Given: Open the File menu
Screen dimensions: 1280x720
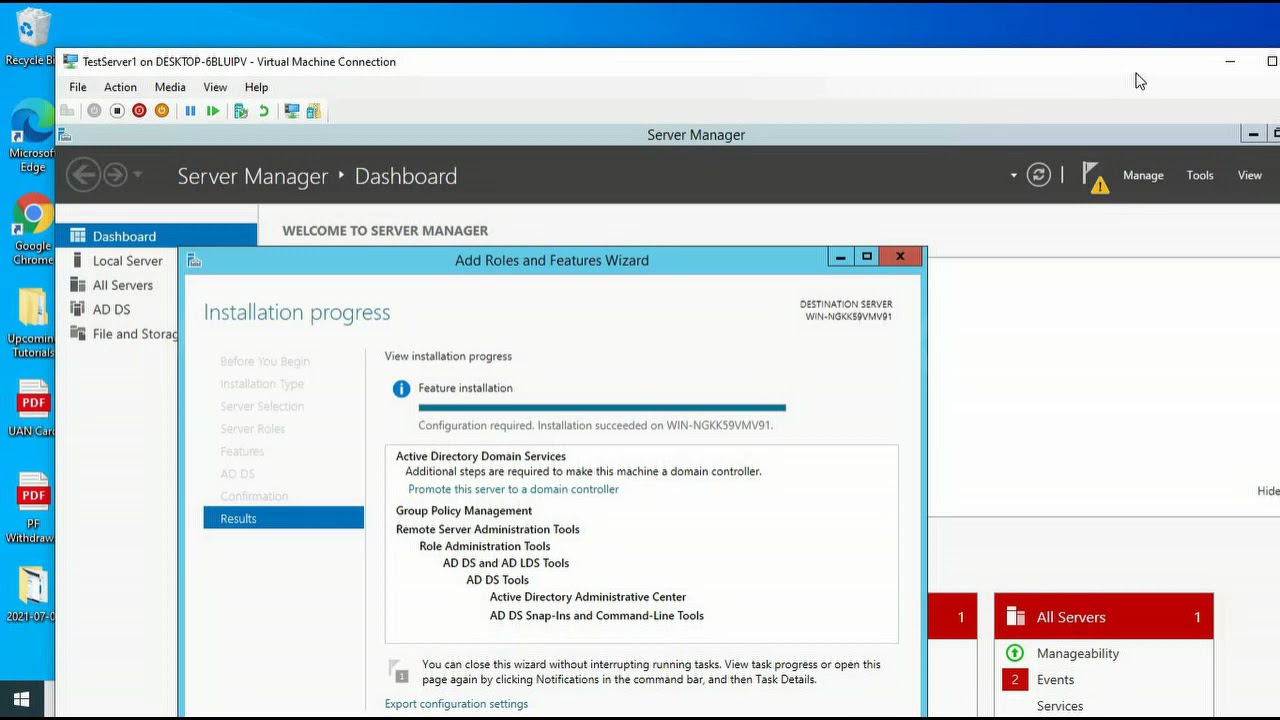Looking at the screenshot, I should [x=78, y=87].
